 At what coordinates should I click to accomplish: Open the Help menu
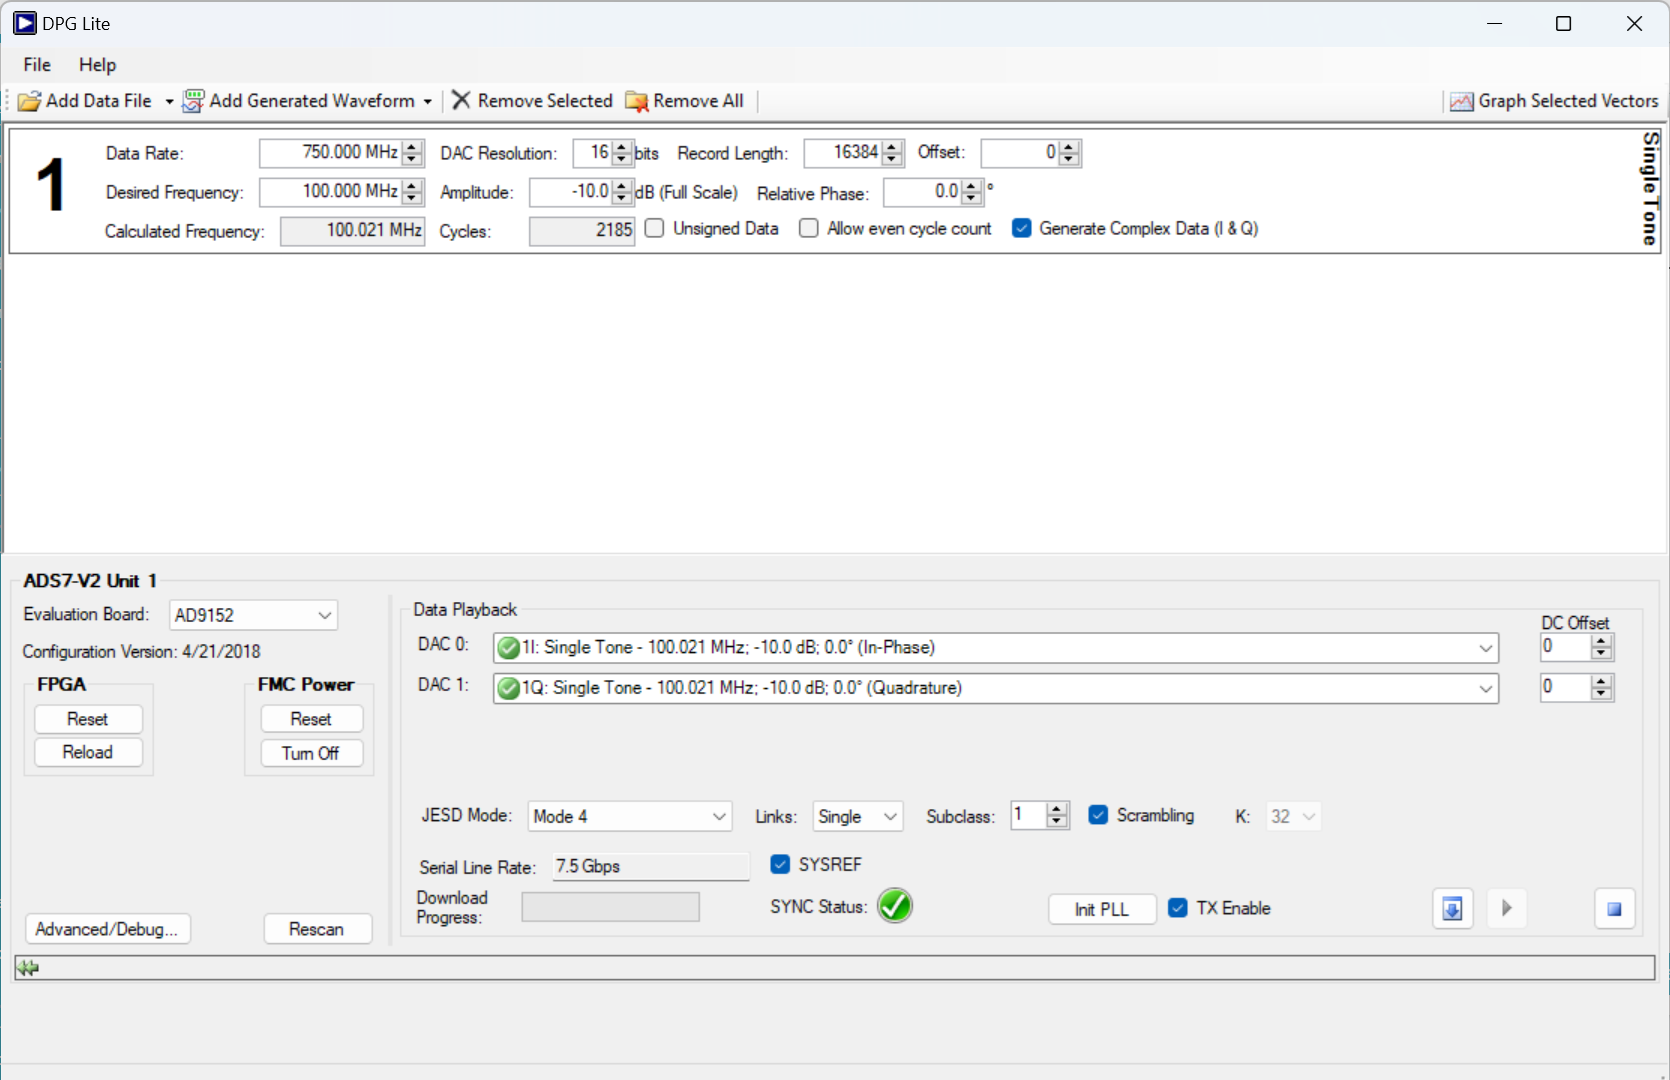click(x=97, y=65)
